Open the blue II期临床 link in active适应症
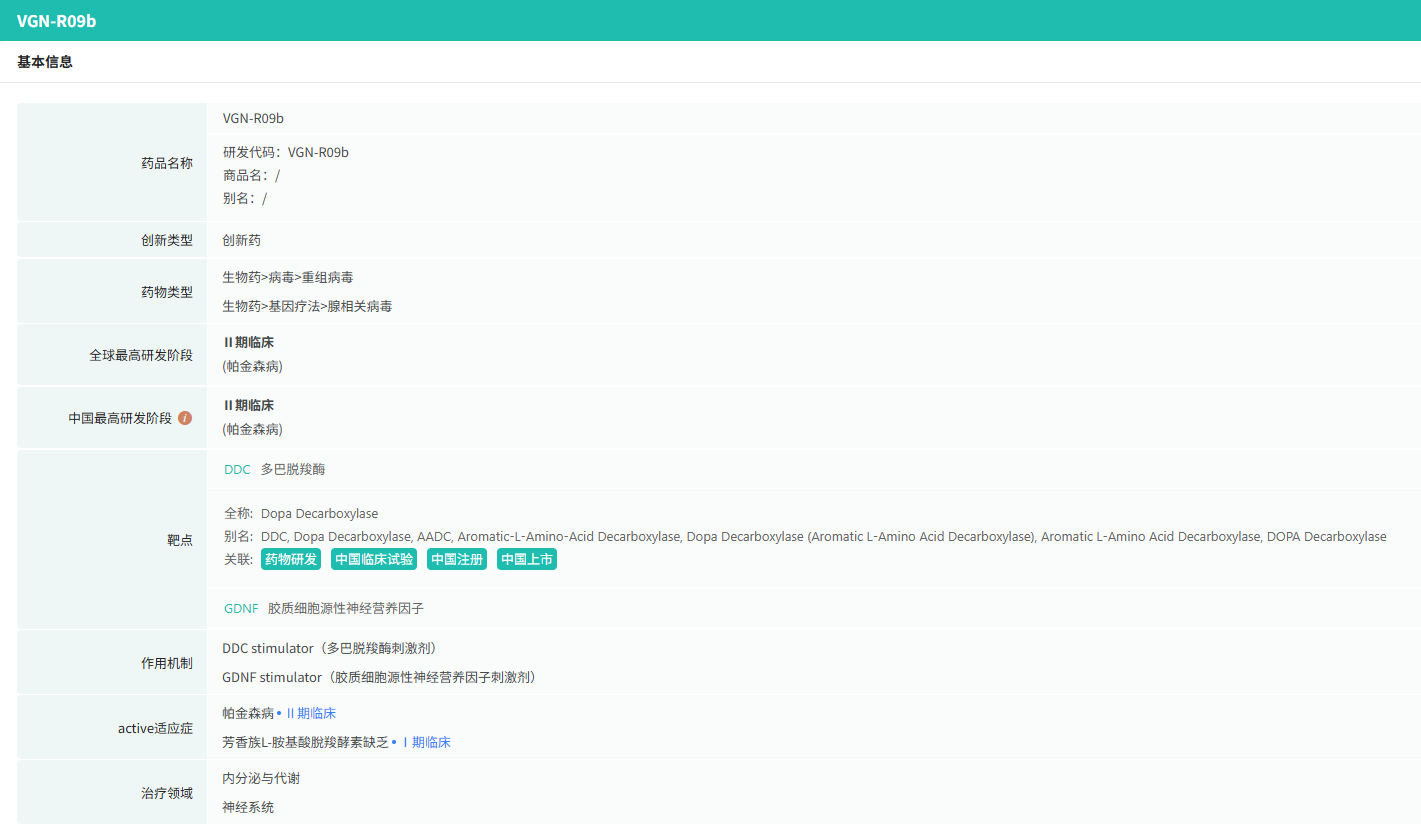The height and width of the screenshot is (825, 1421). click(x=311, y=713)
